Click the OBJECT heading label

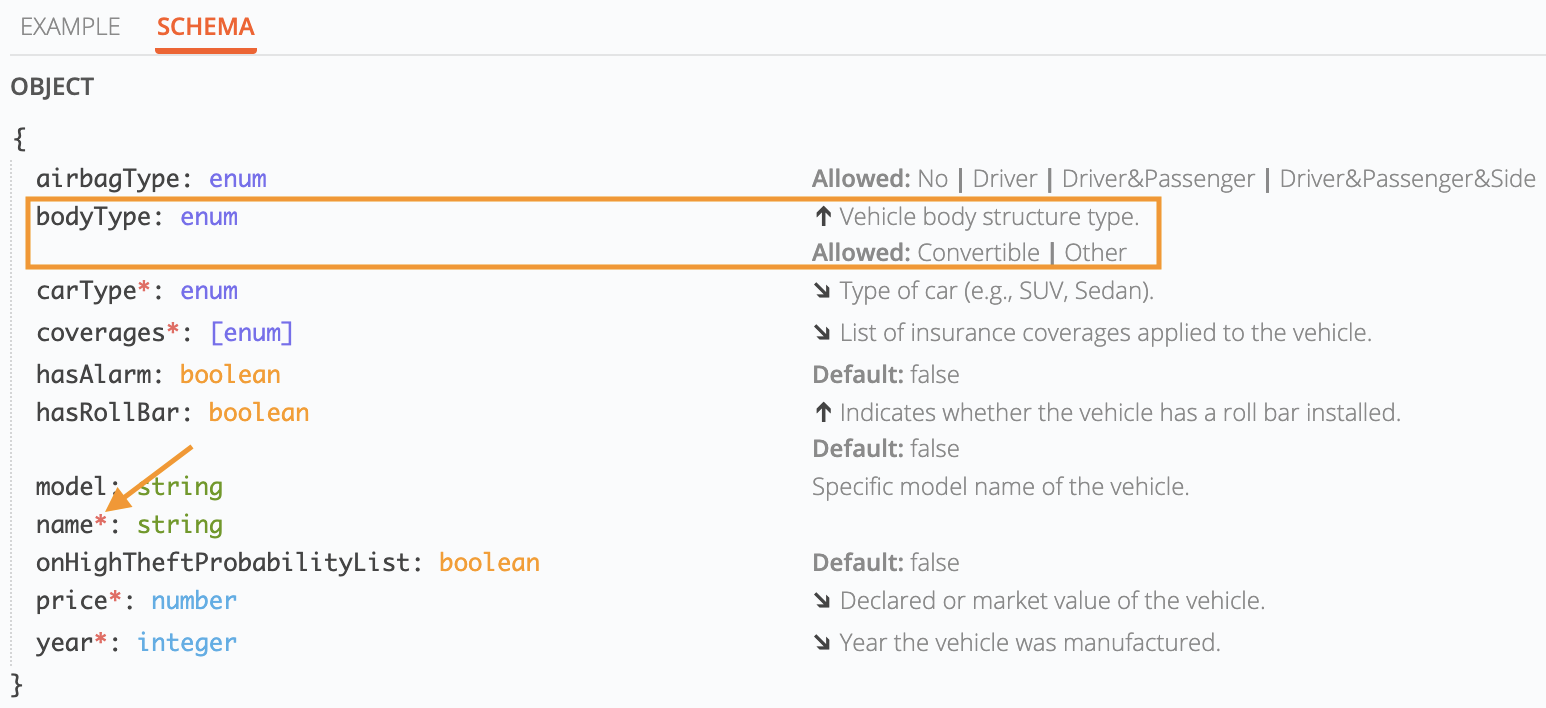click(52, 87)
